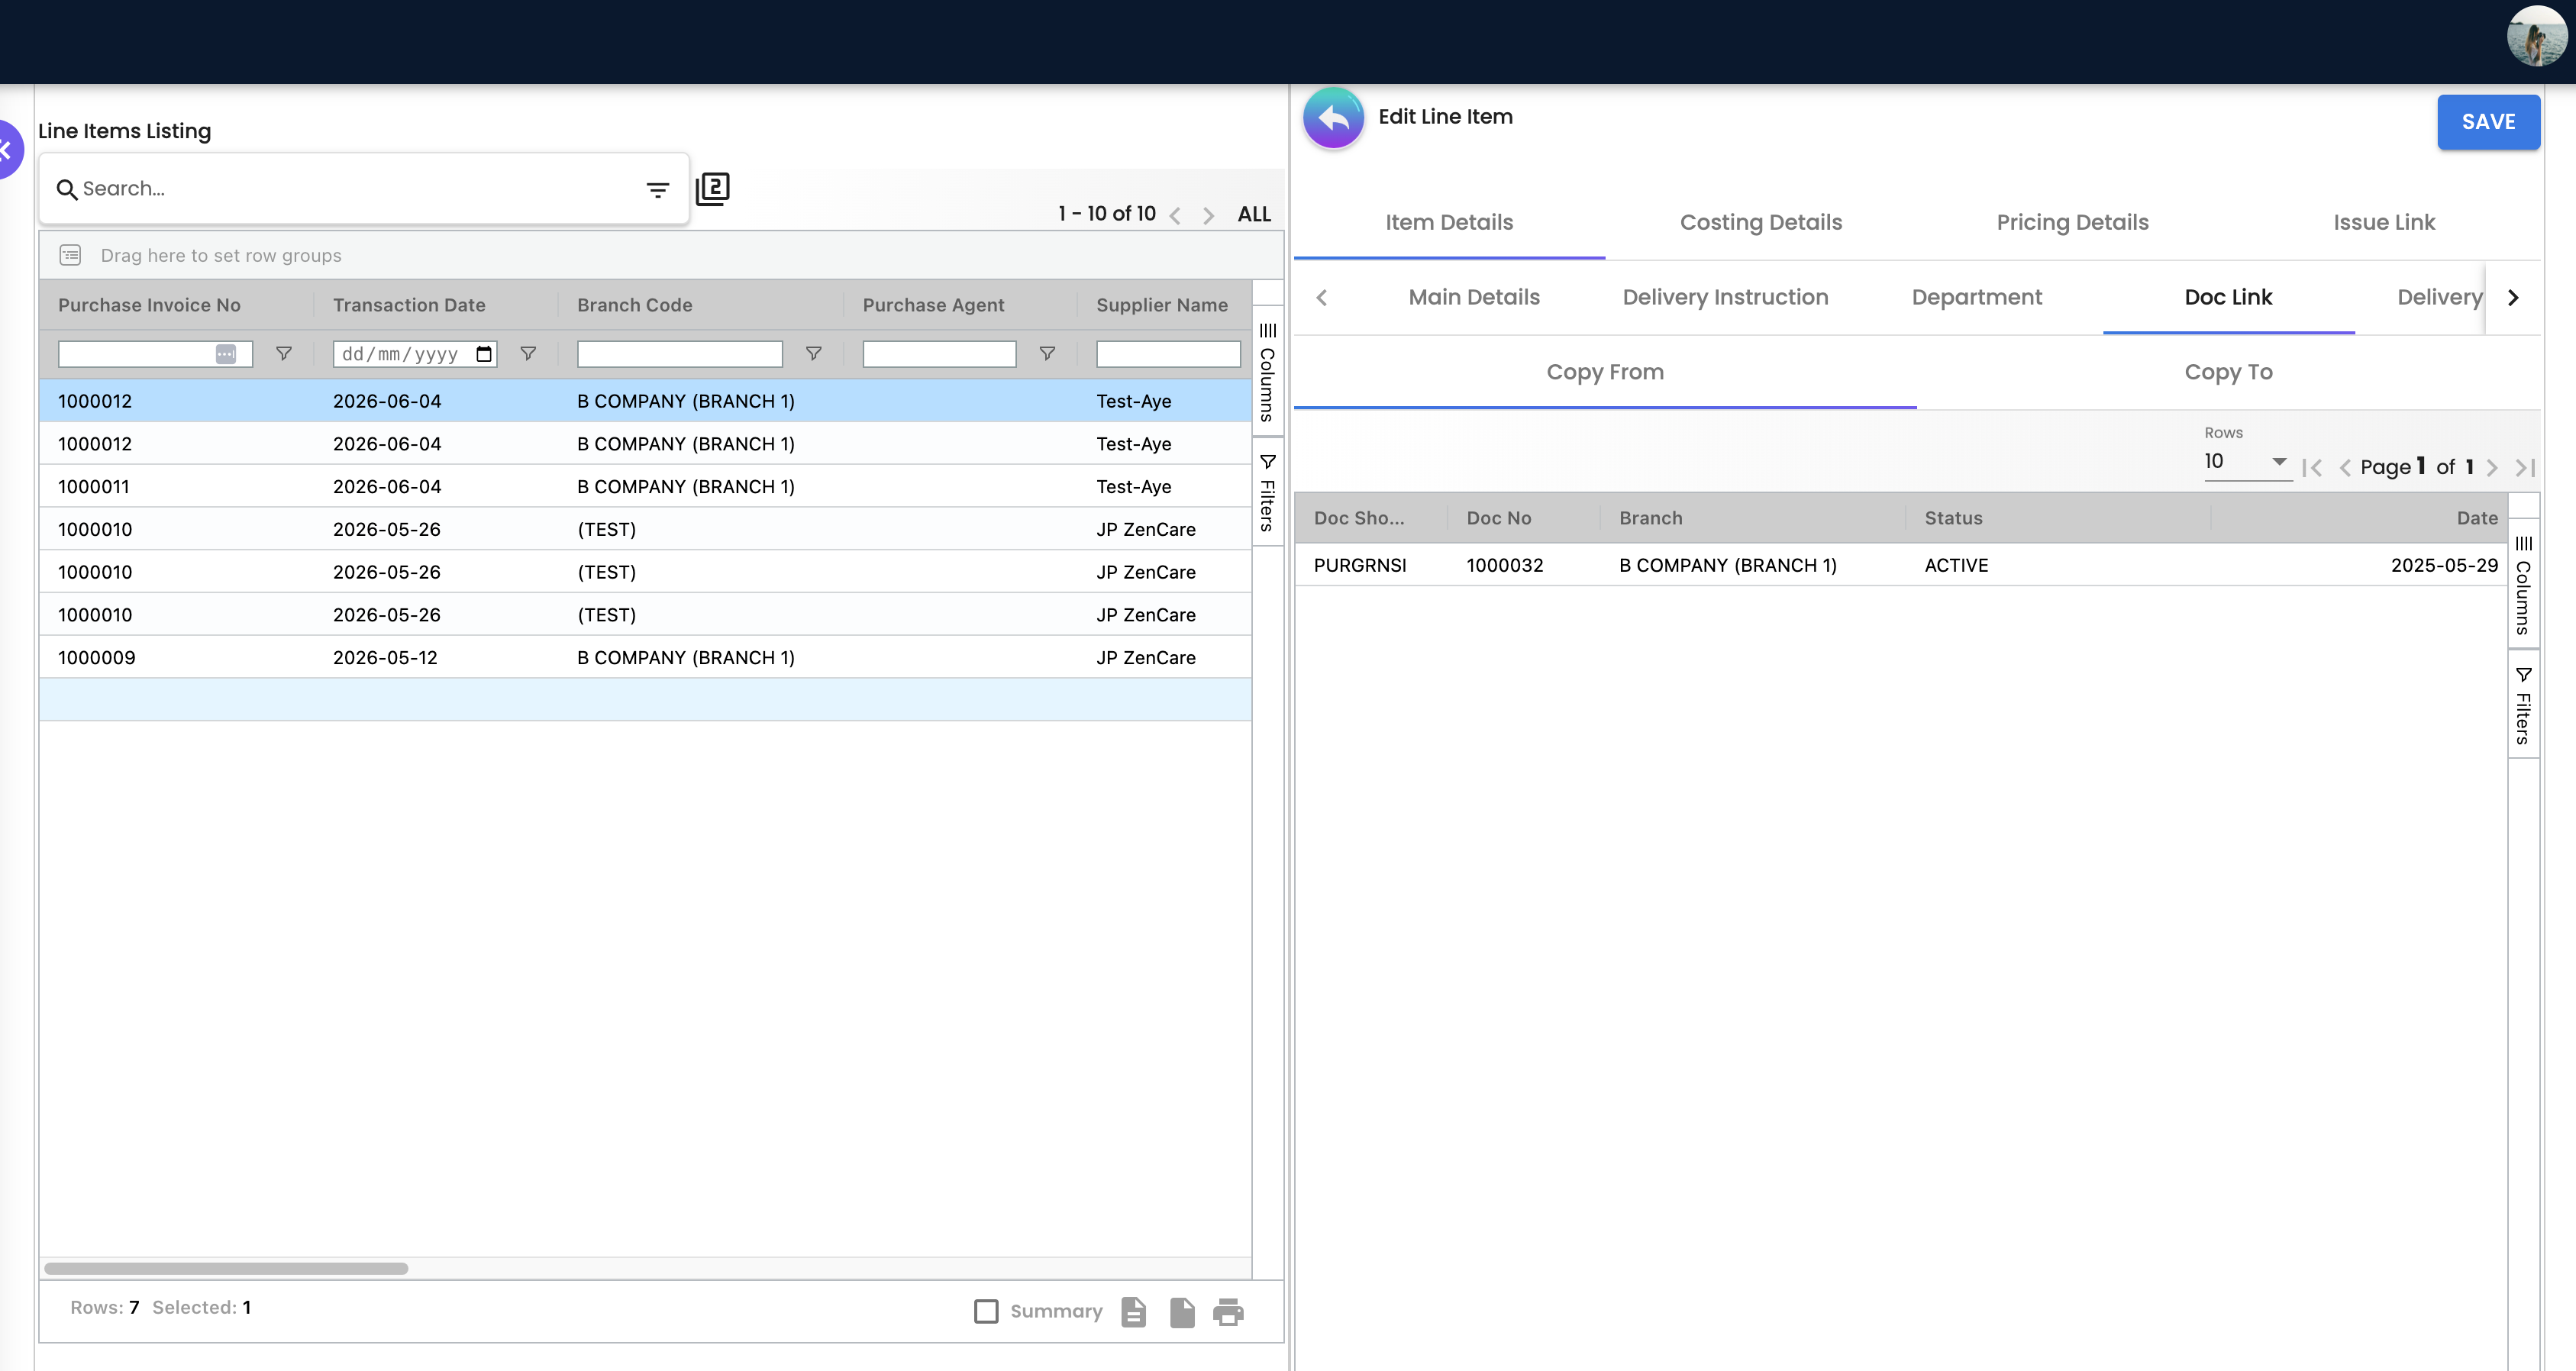Click the date 2025-05-29 cell

(x=2444, y=566)
